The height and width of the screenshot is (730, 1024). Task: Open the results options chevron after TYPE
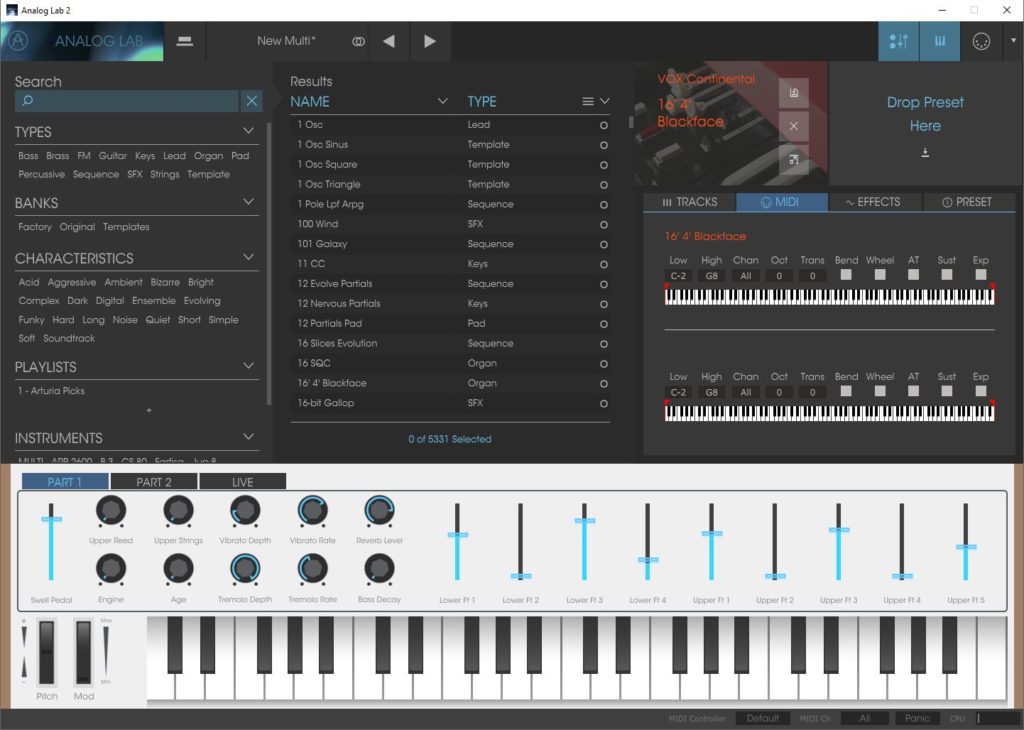[x=605, y=101]
